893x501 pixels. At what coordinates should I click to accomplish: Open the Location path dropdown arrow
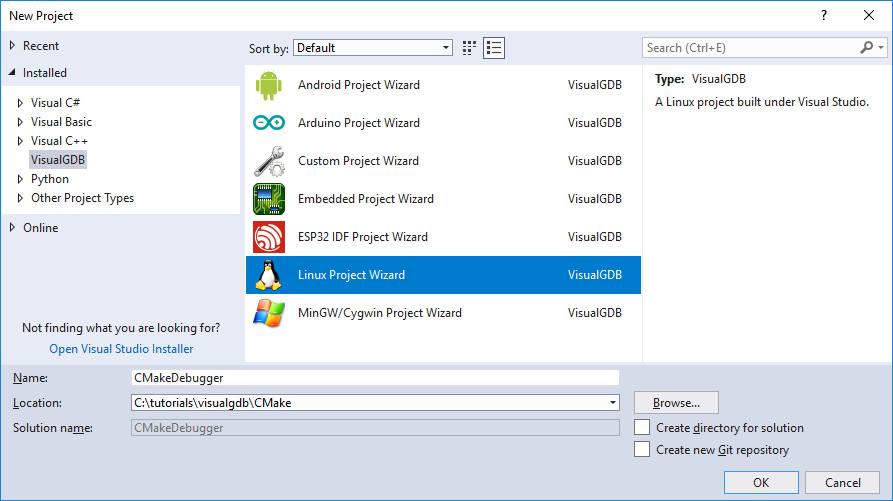(613, 403)
